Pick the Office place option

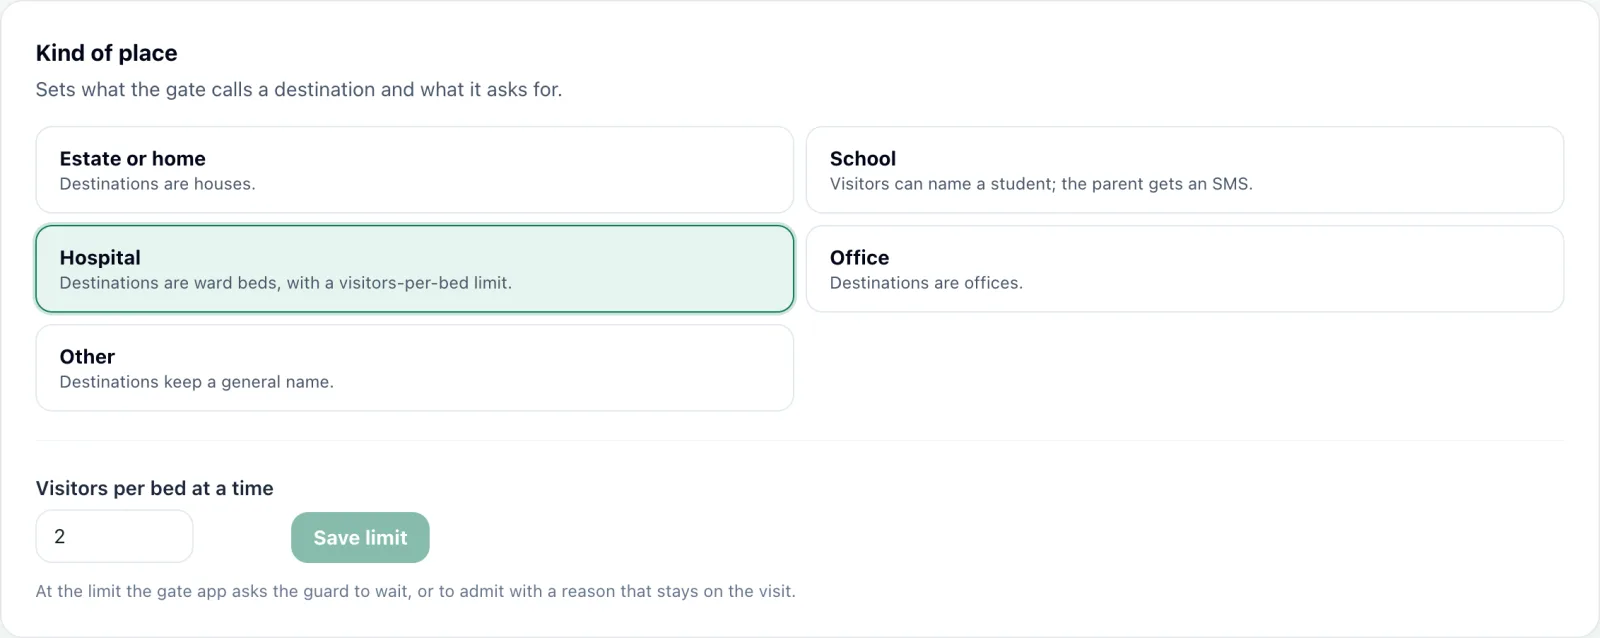[1185, 269]
